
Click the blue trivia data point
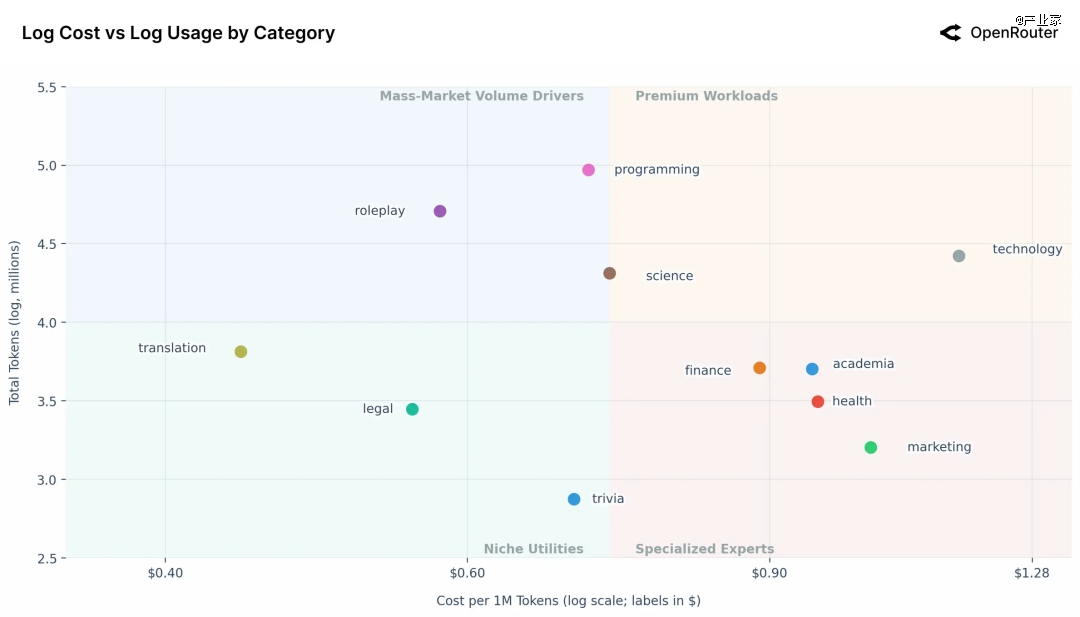(574, 499)
